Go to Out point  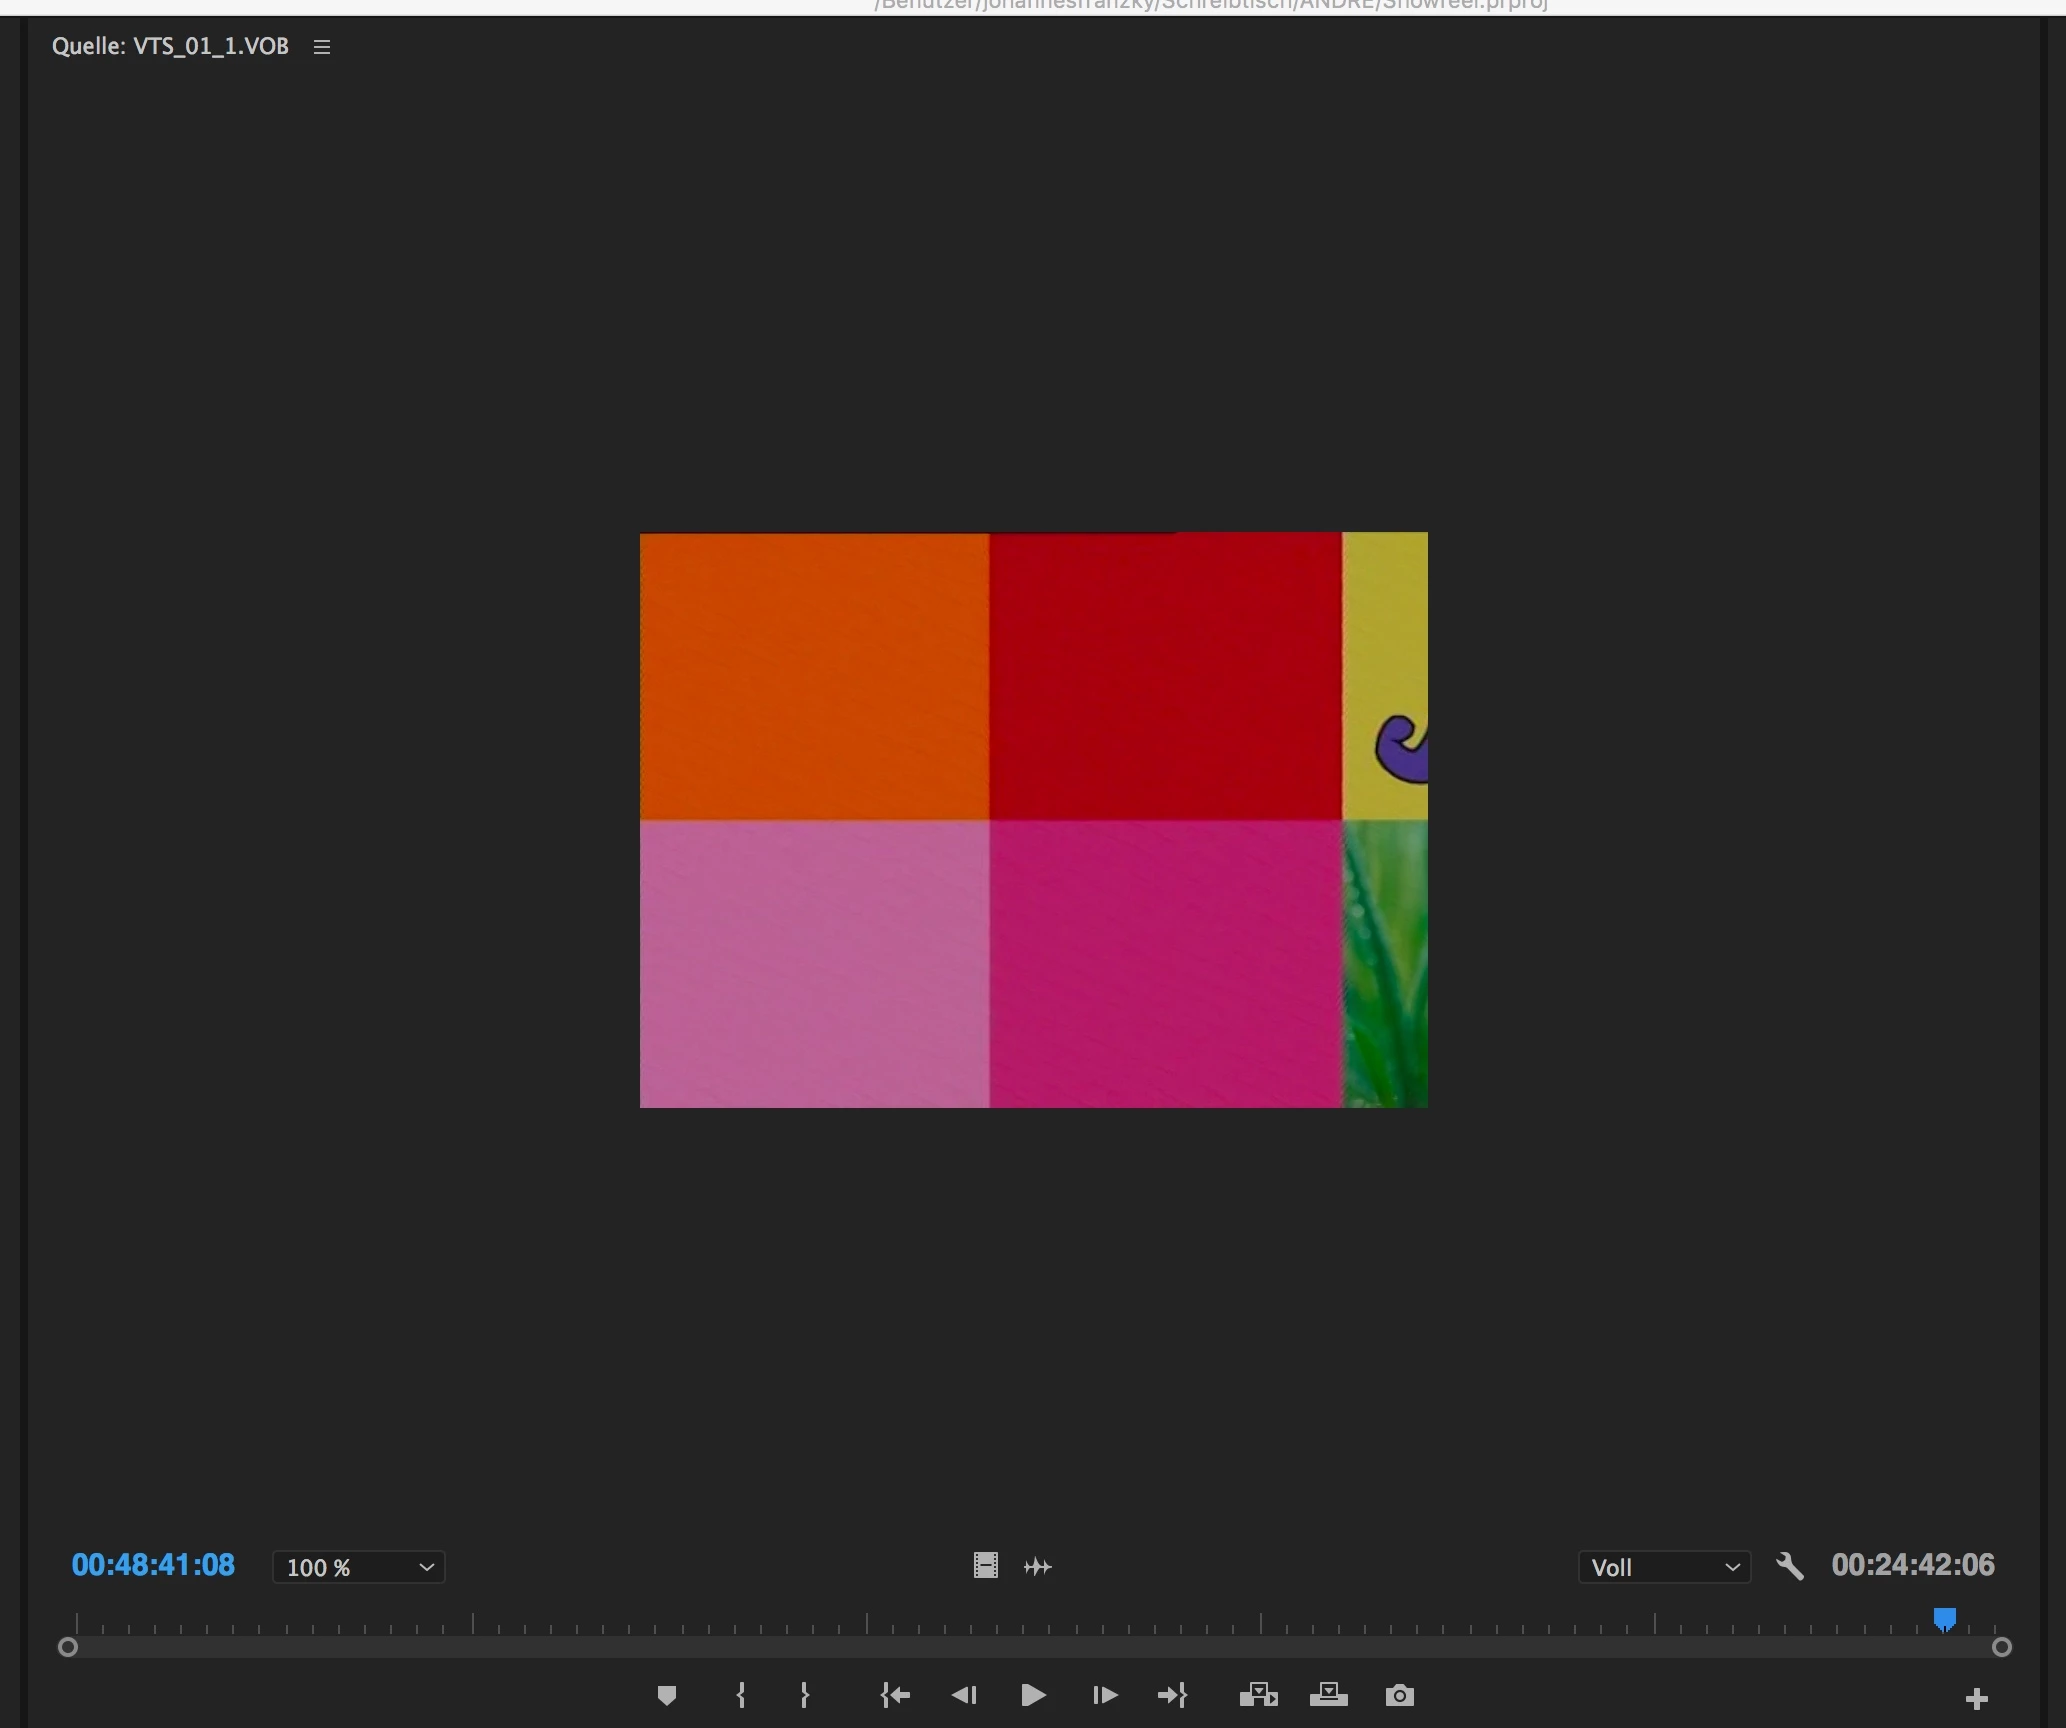pos(1172,1695)
